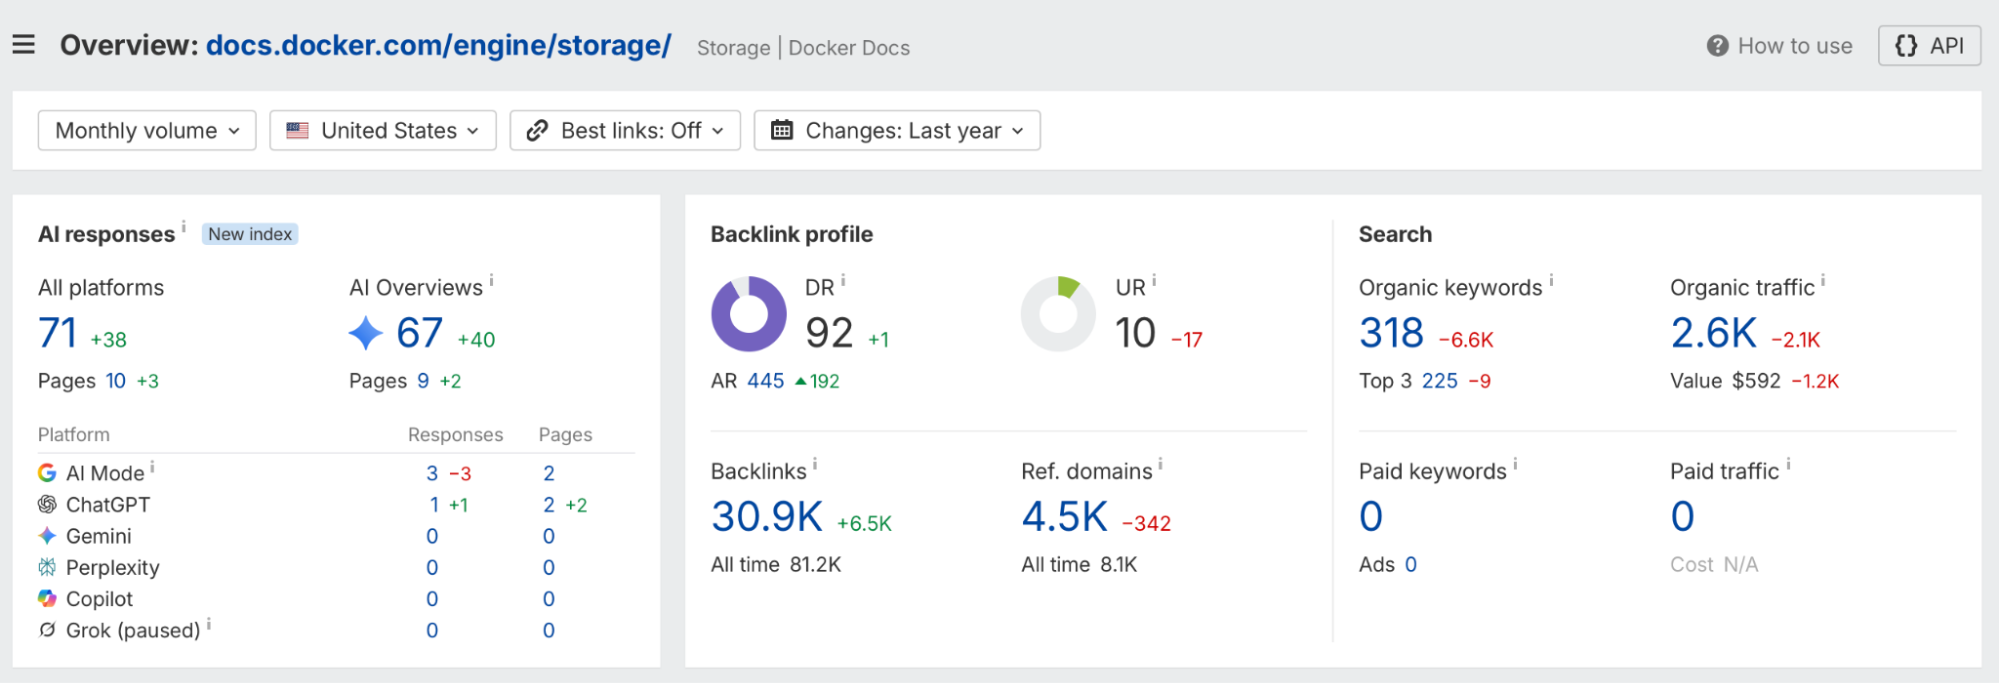Show info tooltip for Organic traffic
The height and width of the screenshot is (684, 1999).
[x=1823, y=281]
